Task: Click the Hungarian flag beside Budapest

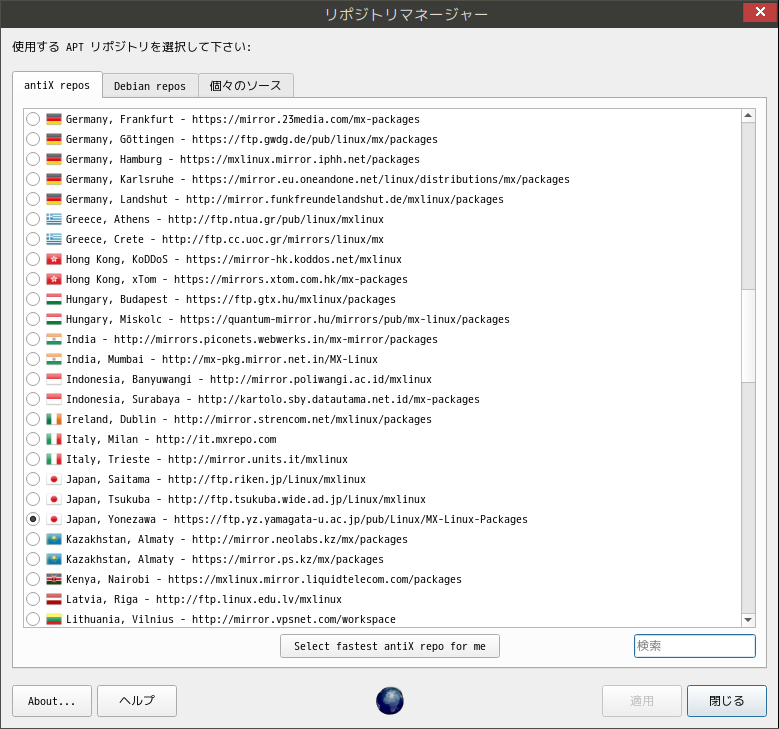Action: (x=54, y=299)
